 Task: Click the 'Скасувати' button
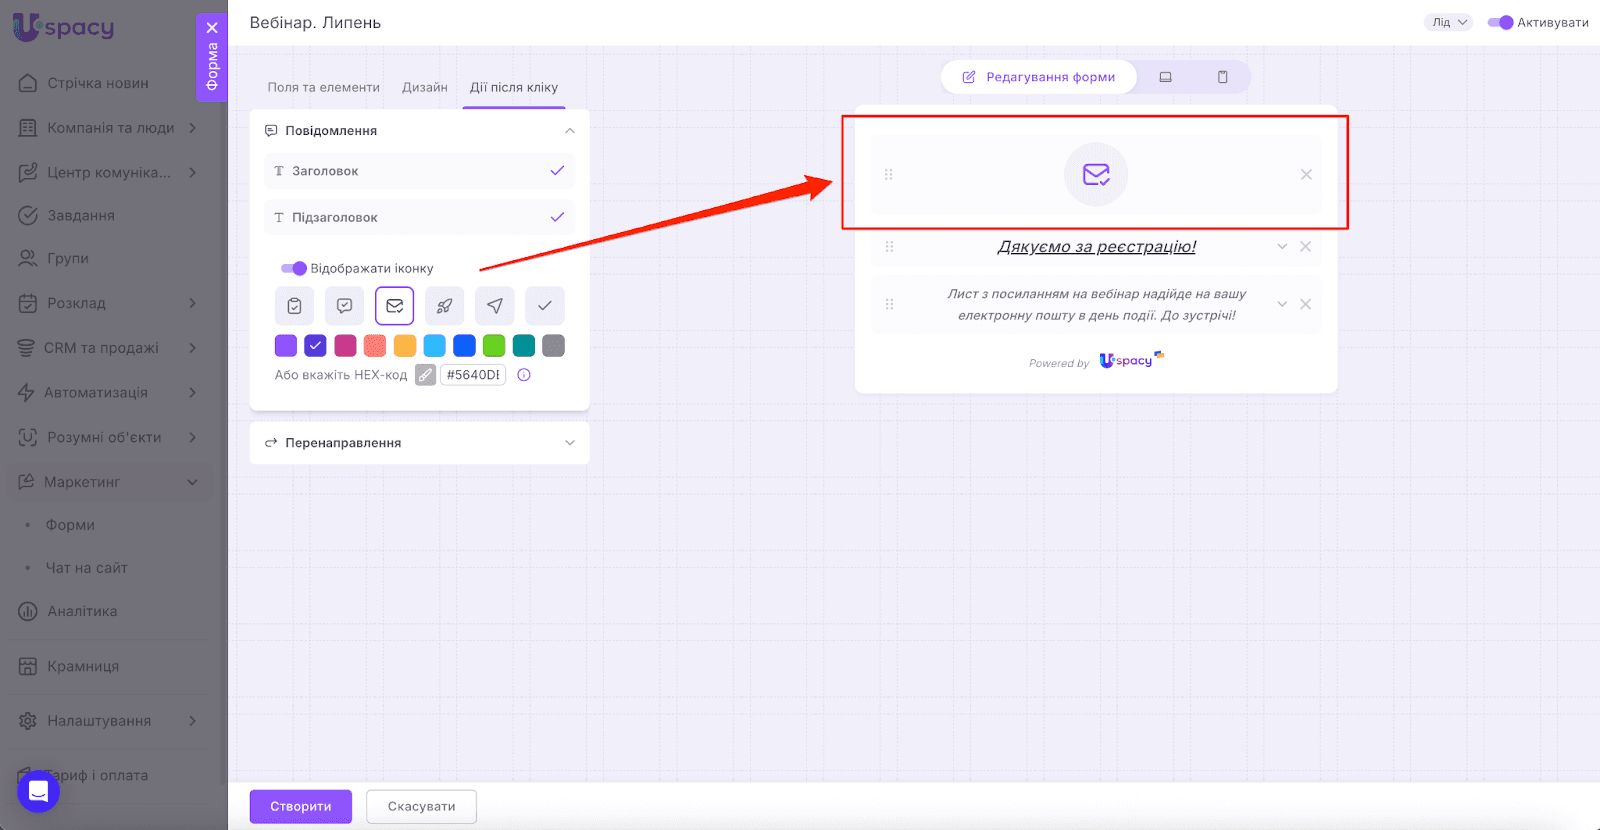pyautogui.click(x=421, y=807)
